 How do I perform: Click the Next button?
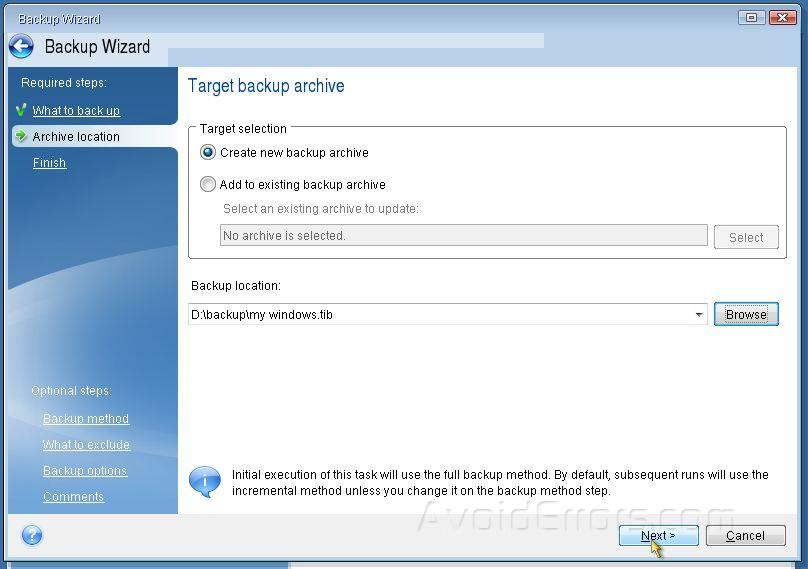point(658,536)
